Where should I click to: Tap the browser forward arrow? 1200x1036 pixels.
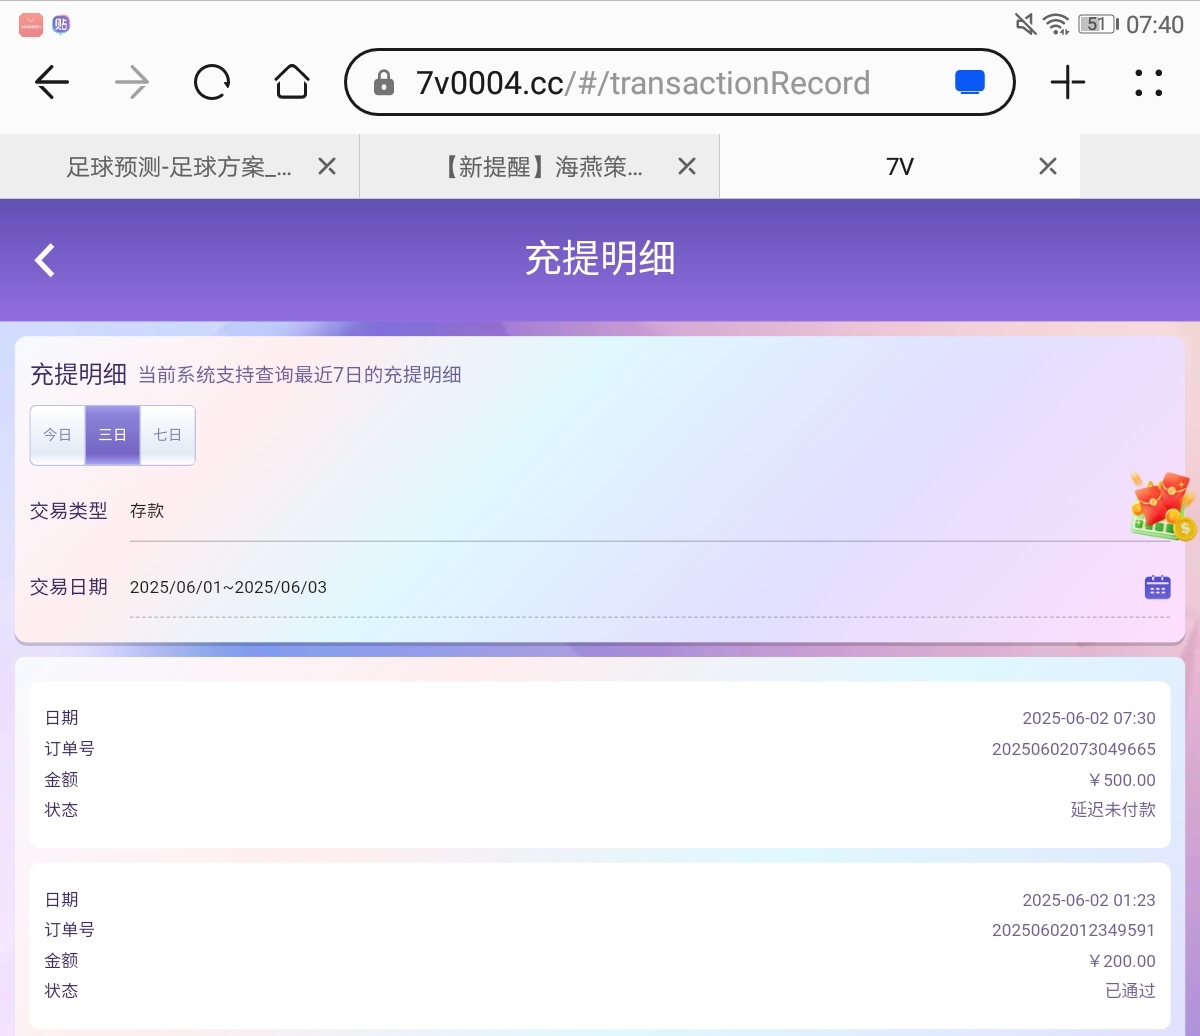point(132,83)
